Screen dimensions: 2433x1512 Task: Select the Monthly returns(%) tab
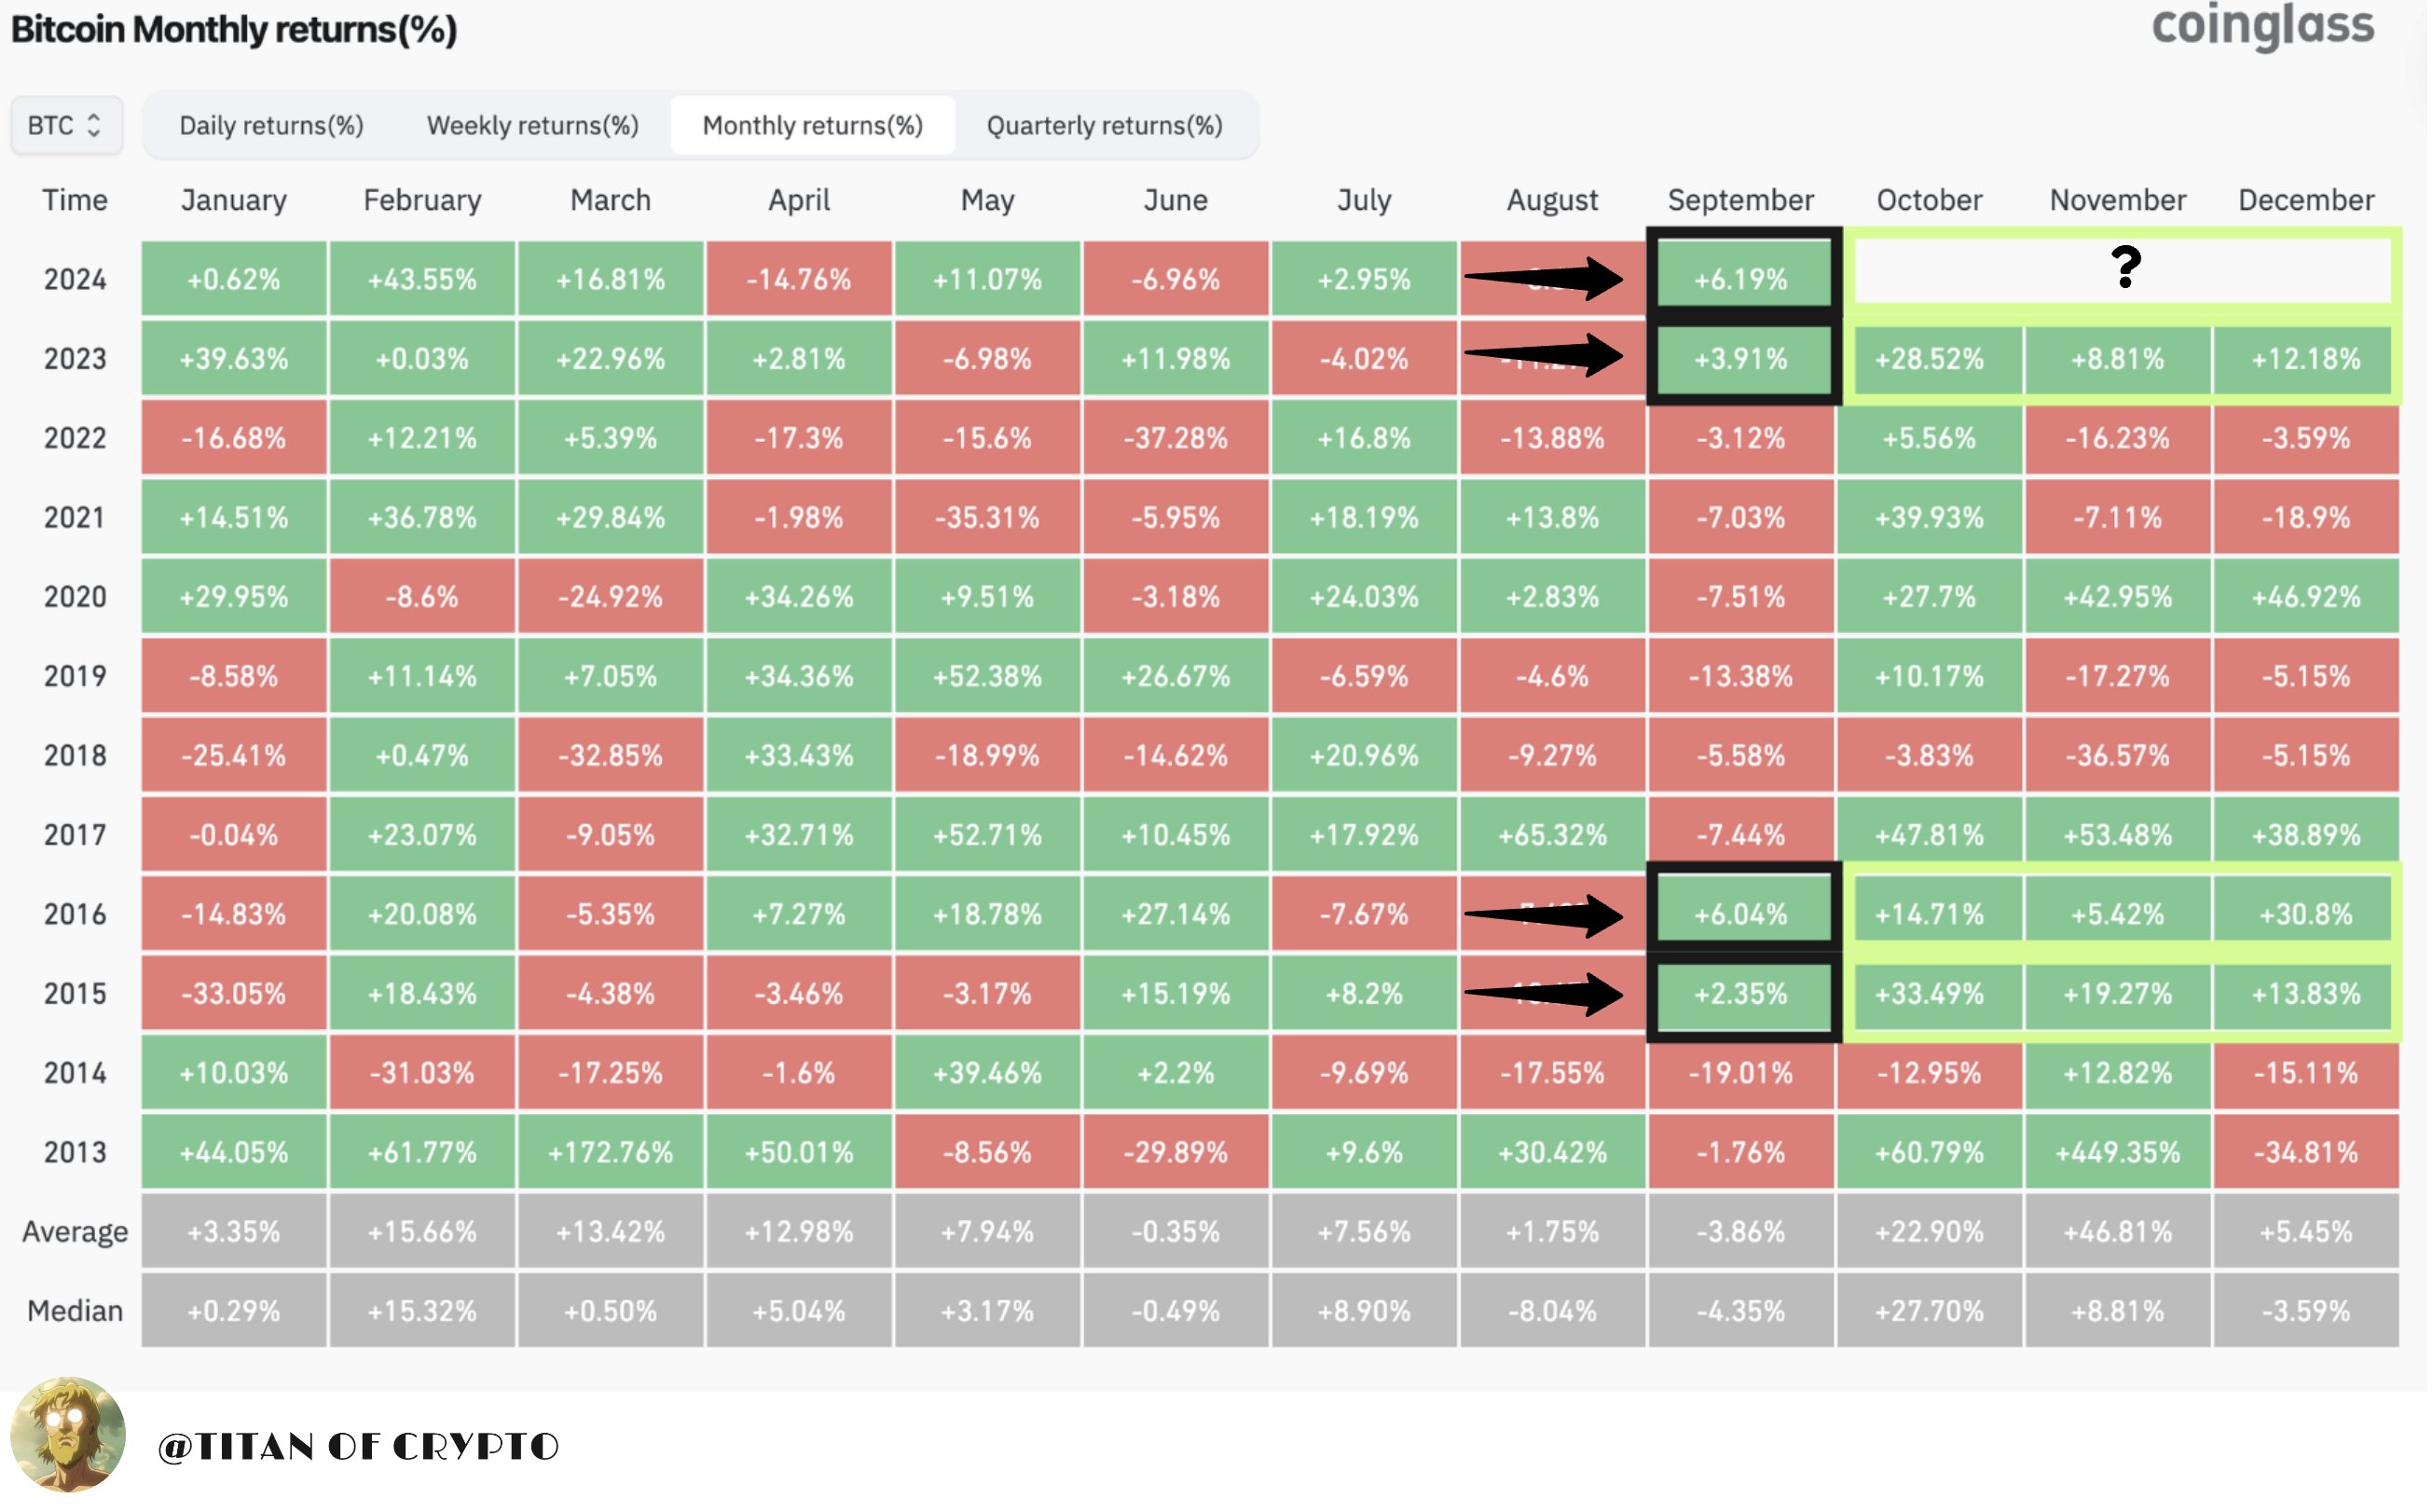click(813, 126)
